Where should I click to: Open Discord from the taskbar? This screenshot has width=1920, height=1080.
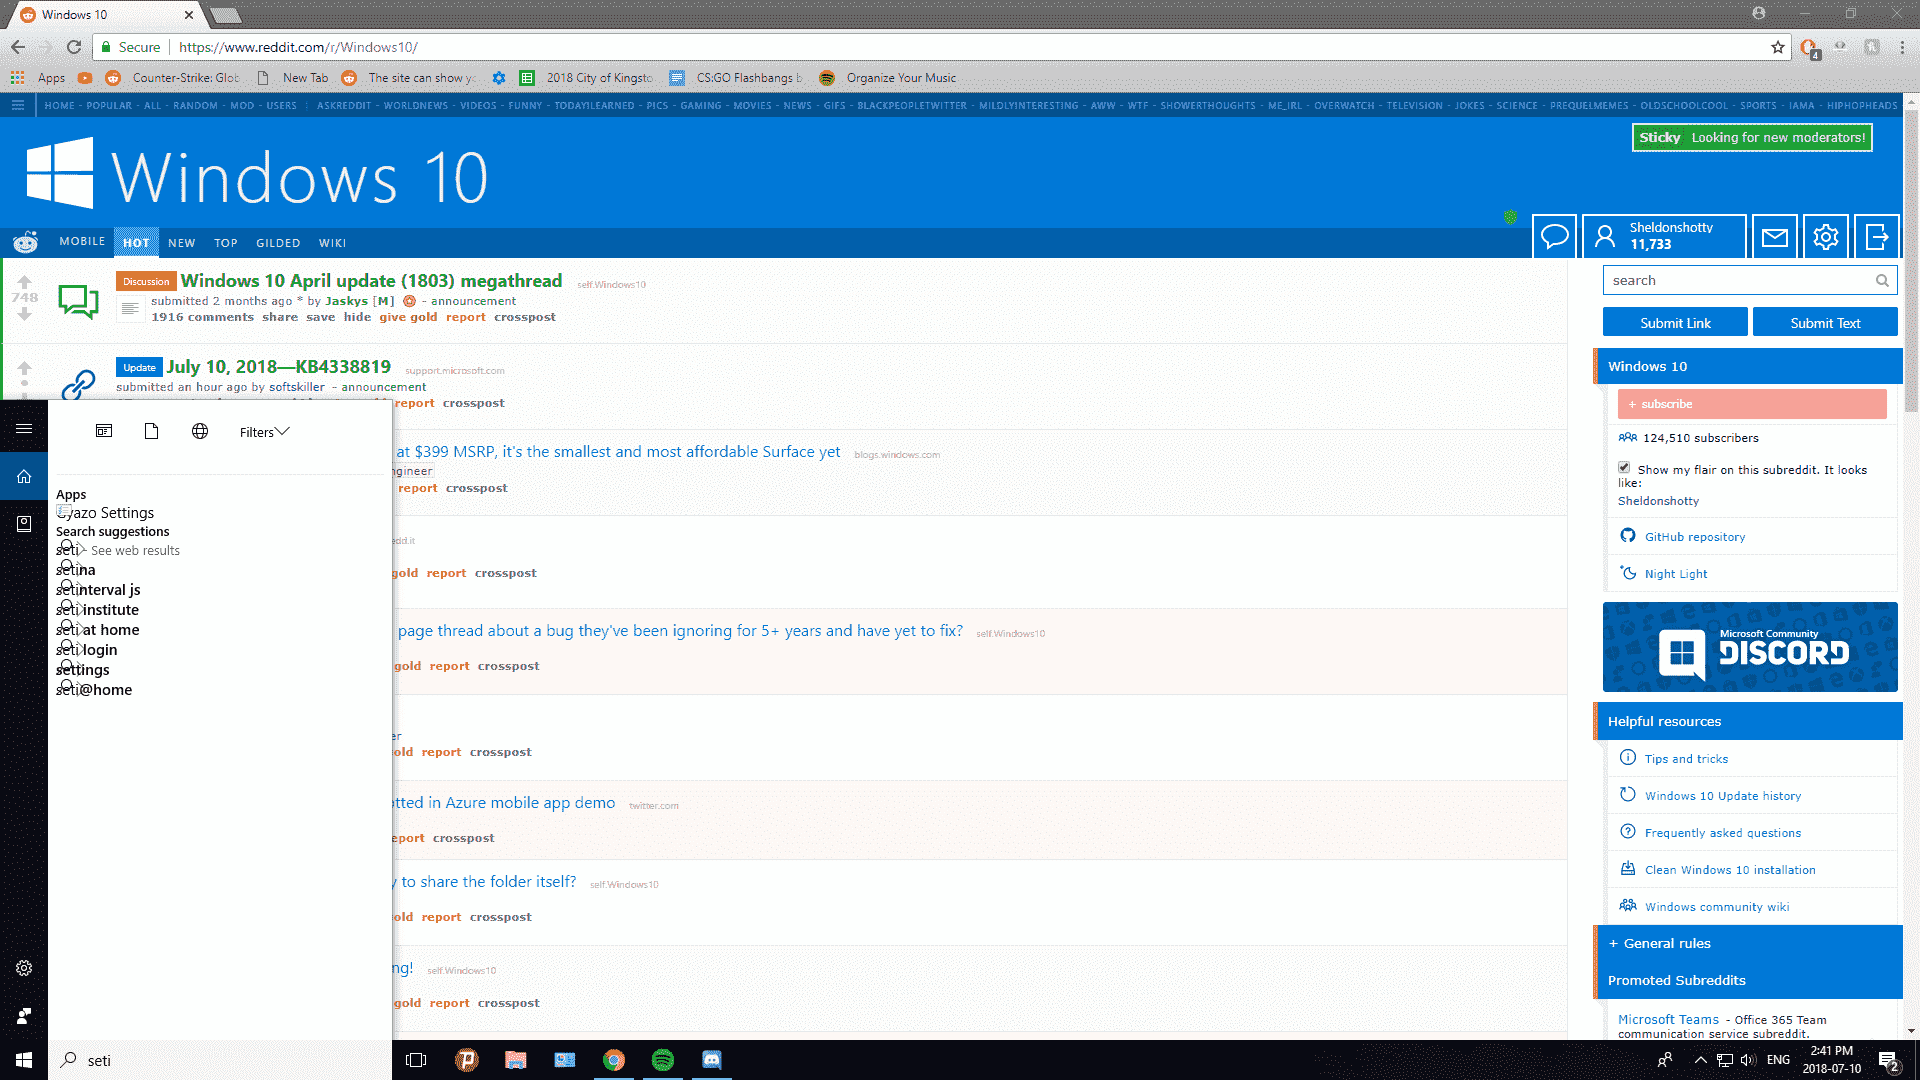[711, 1060]
